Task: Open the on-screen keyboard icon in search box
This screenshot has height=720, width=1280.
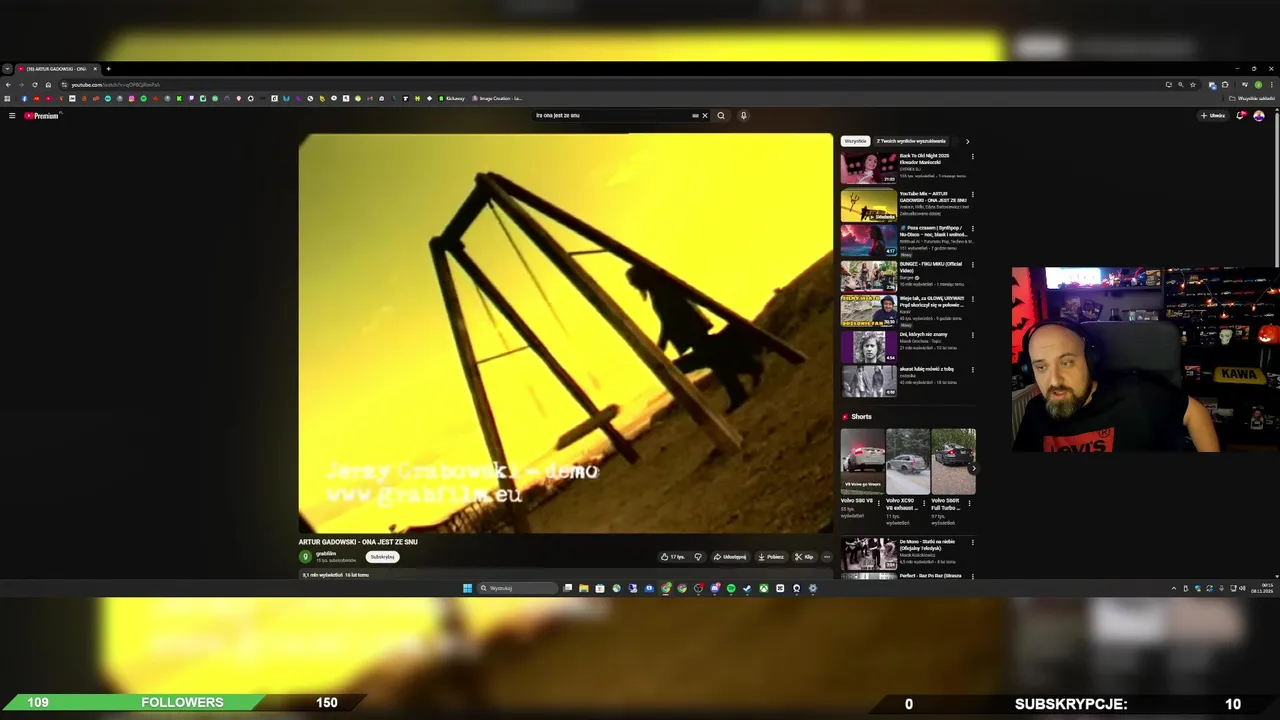Action: point(695,115)
